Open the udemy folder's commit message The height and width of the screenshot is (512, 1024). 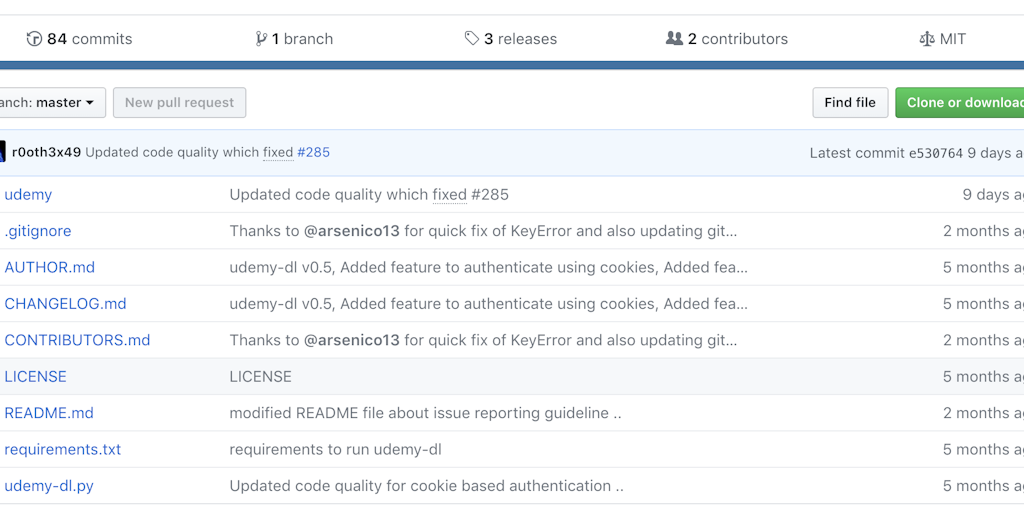369,195
